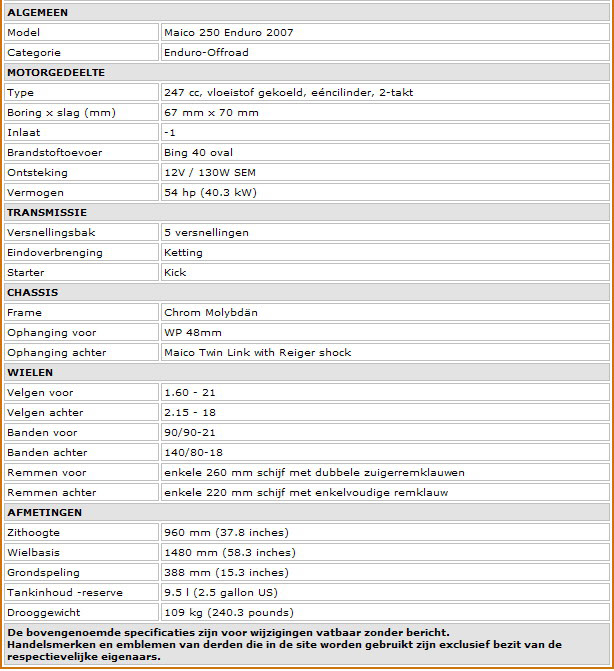This screenshot has height=671, width=614.
Task: Select the 'Tankinhoud -reserve' label
Action: coord(65,593)
